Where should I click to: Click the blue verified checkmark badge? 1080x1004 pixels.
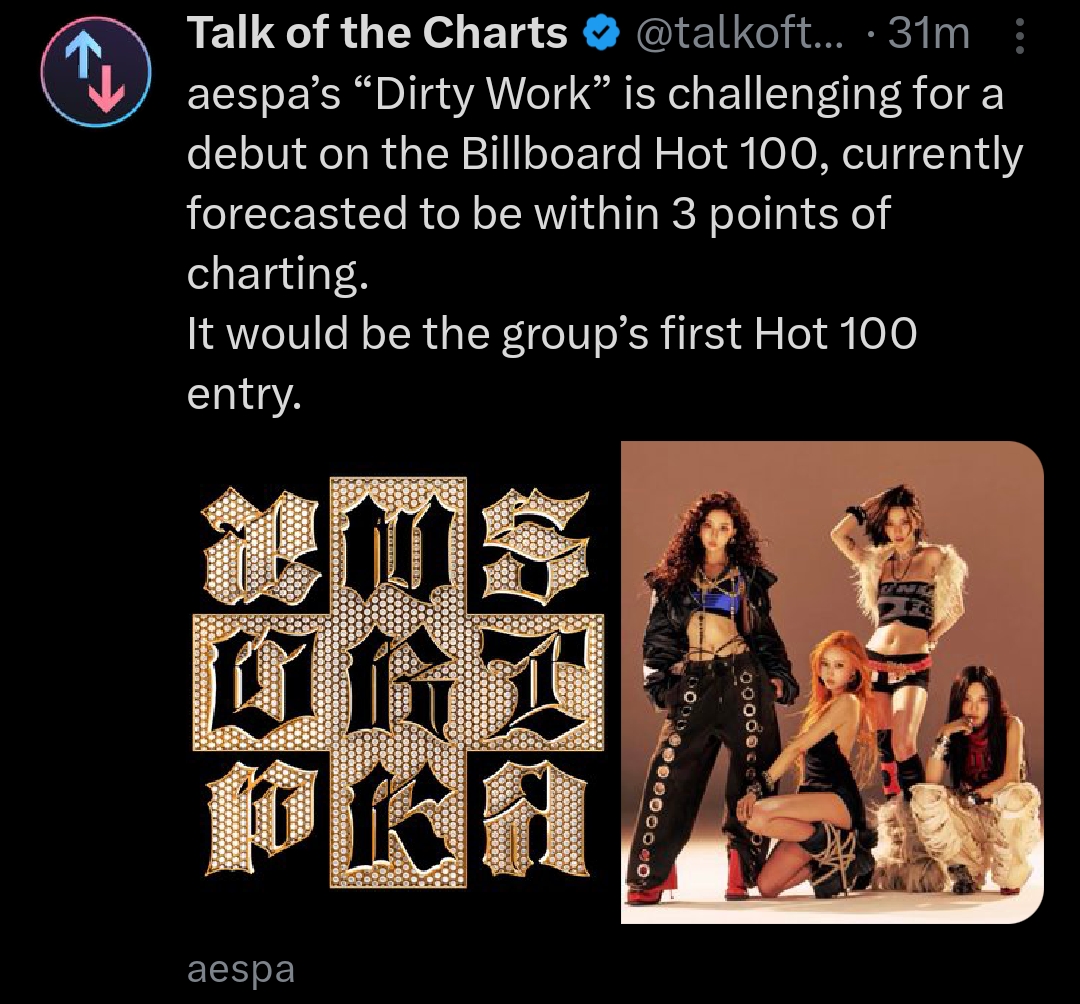(x=601, y=34)
